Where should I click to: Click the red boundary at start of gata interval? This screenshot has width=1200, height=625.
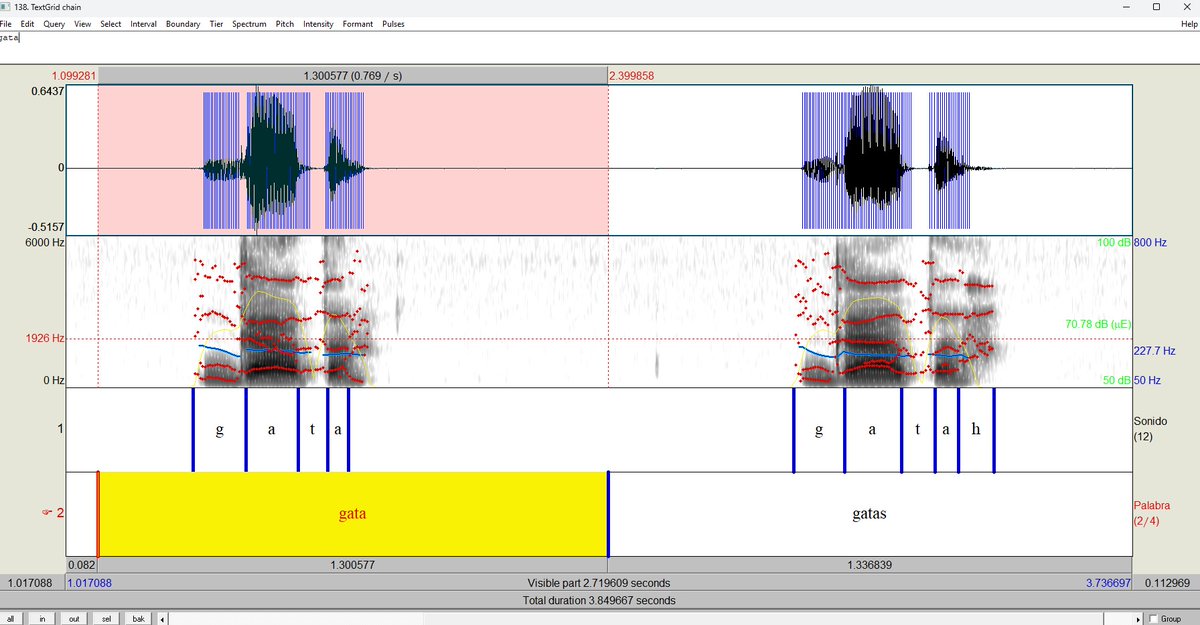tap(98, 514)
